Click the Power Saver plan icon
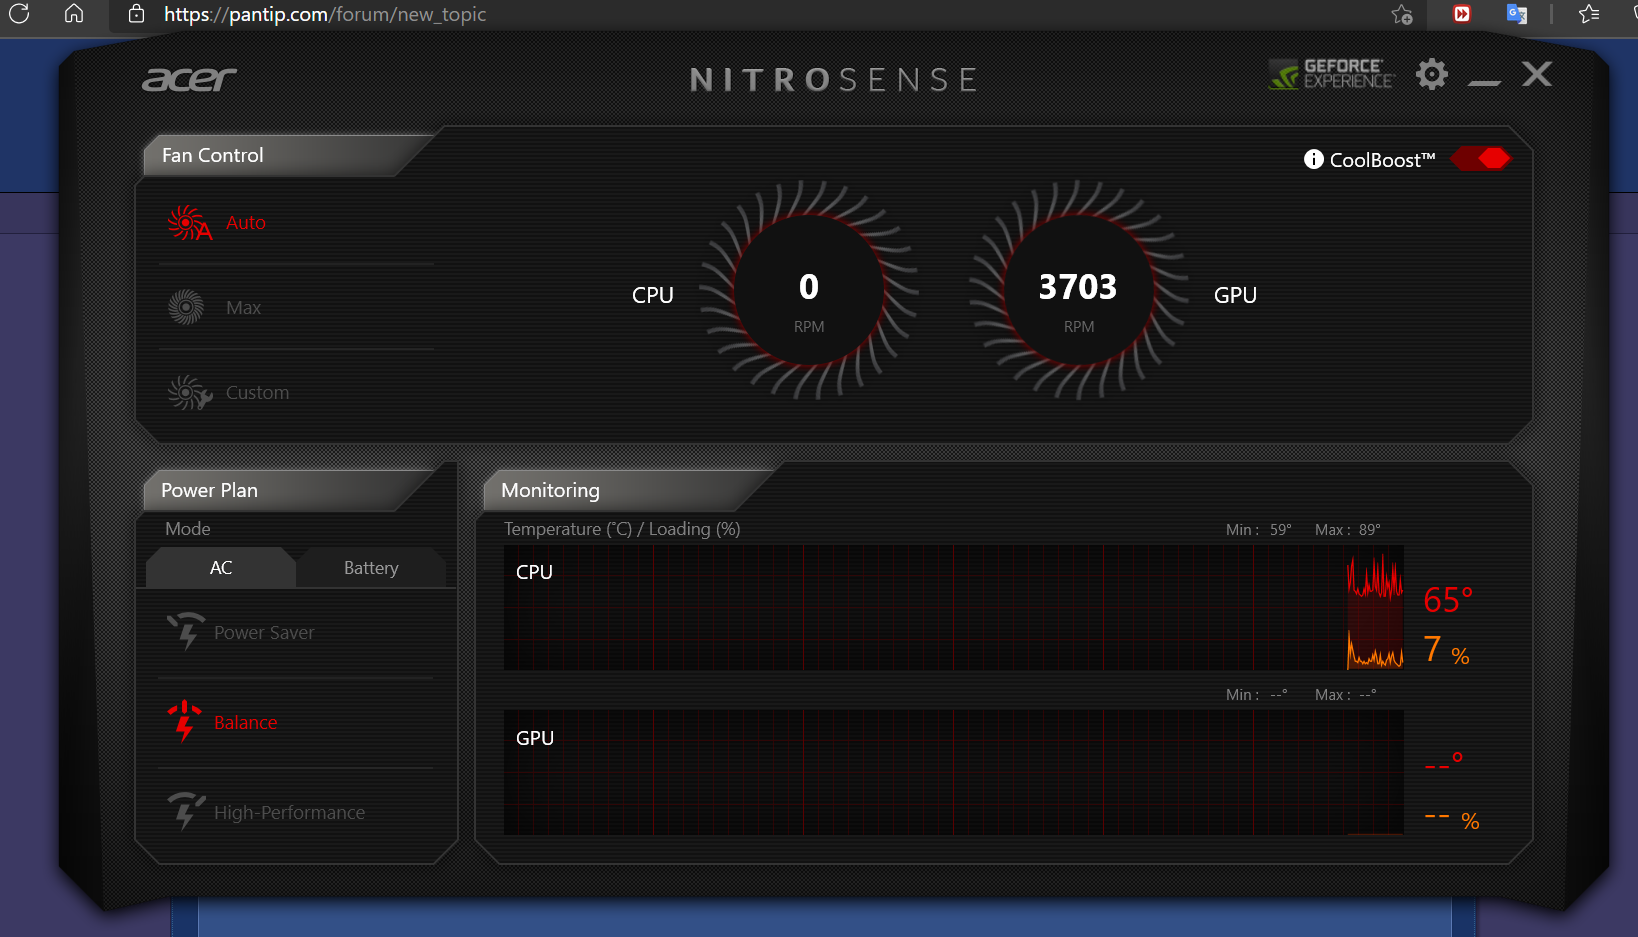Screen dimensions: 1638x937 tap(186, 631)
